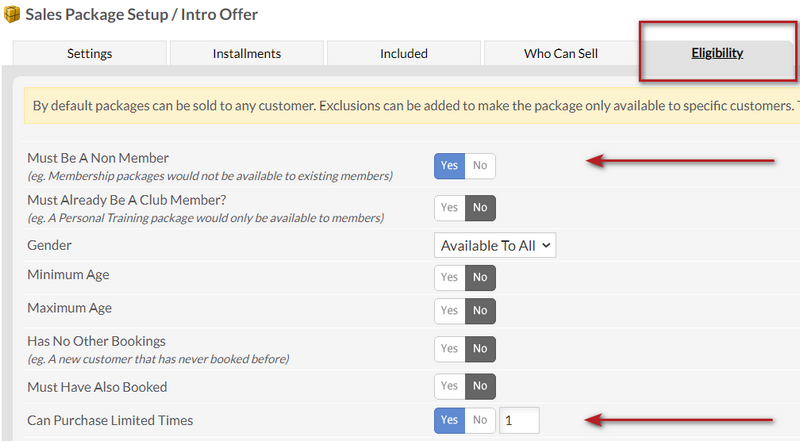800x441 pixels.
Task: Select No for Has No Other Bookings
Action: [480, 349]
